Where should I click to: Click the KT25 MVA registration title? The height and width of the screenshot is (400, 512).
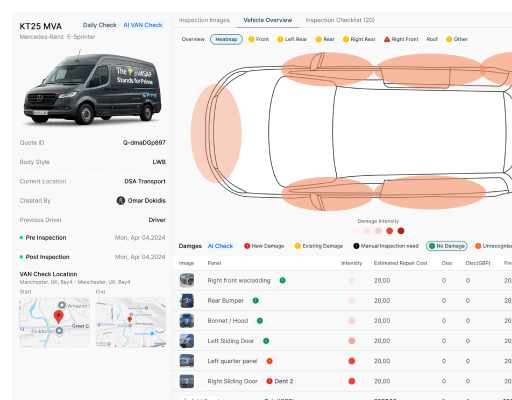click(x=41, y=26)
